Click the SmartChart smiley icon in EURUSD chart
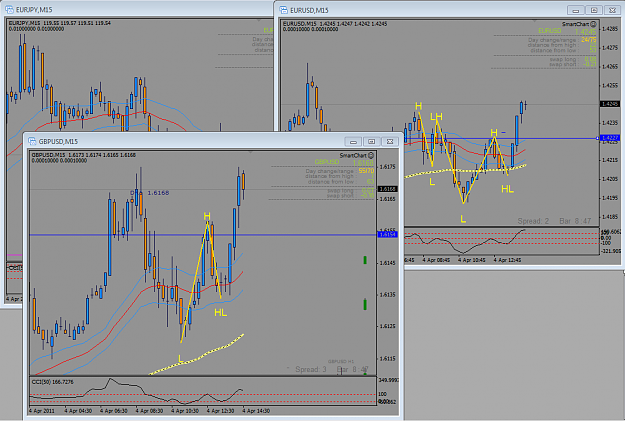 point(594,24)
